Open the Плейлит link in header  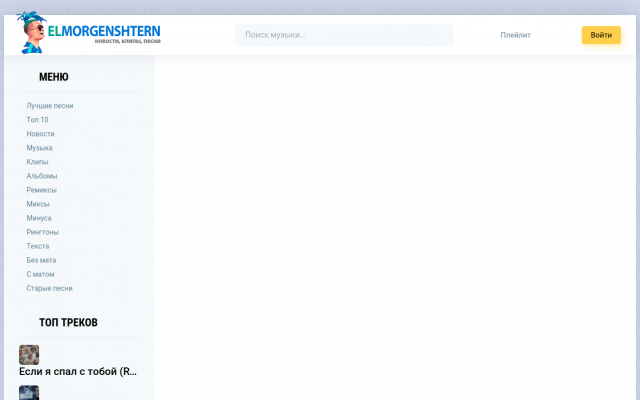pyautogui.click(x=516, y=35)
